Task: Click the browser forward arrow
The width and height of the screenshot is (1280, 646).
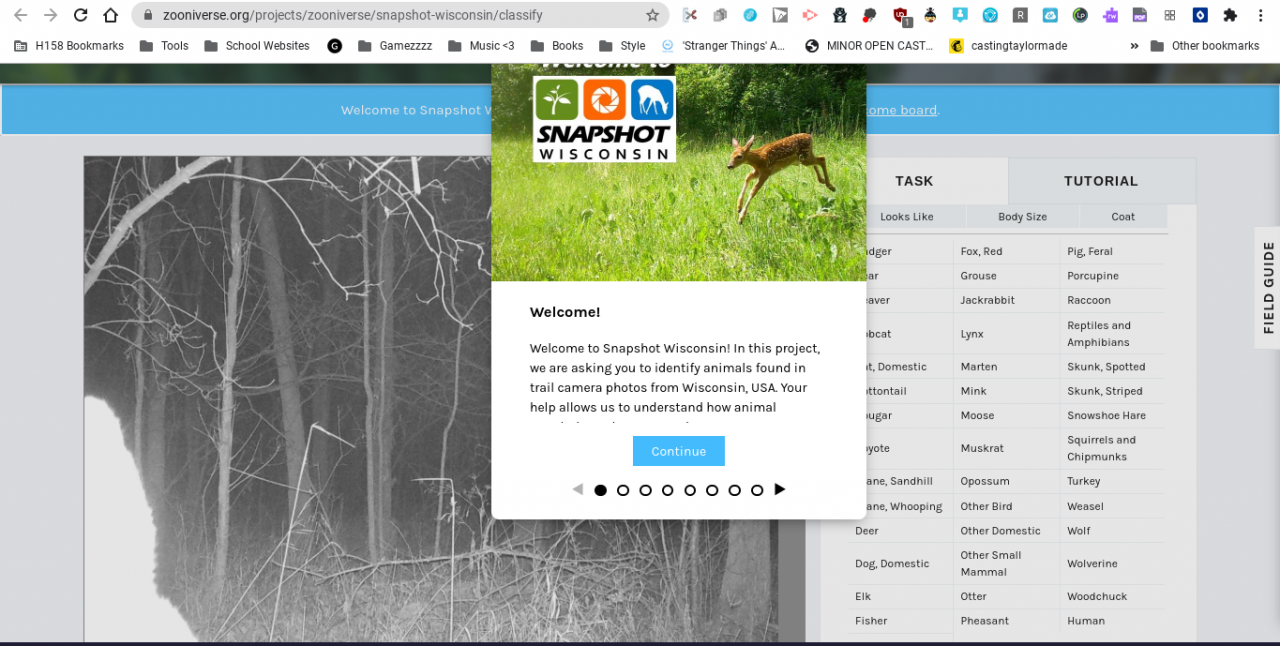Action: point(50,15)
